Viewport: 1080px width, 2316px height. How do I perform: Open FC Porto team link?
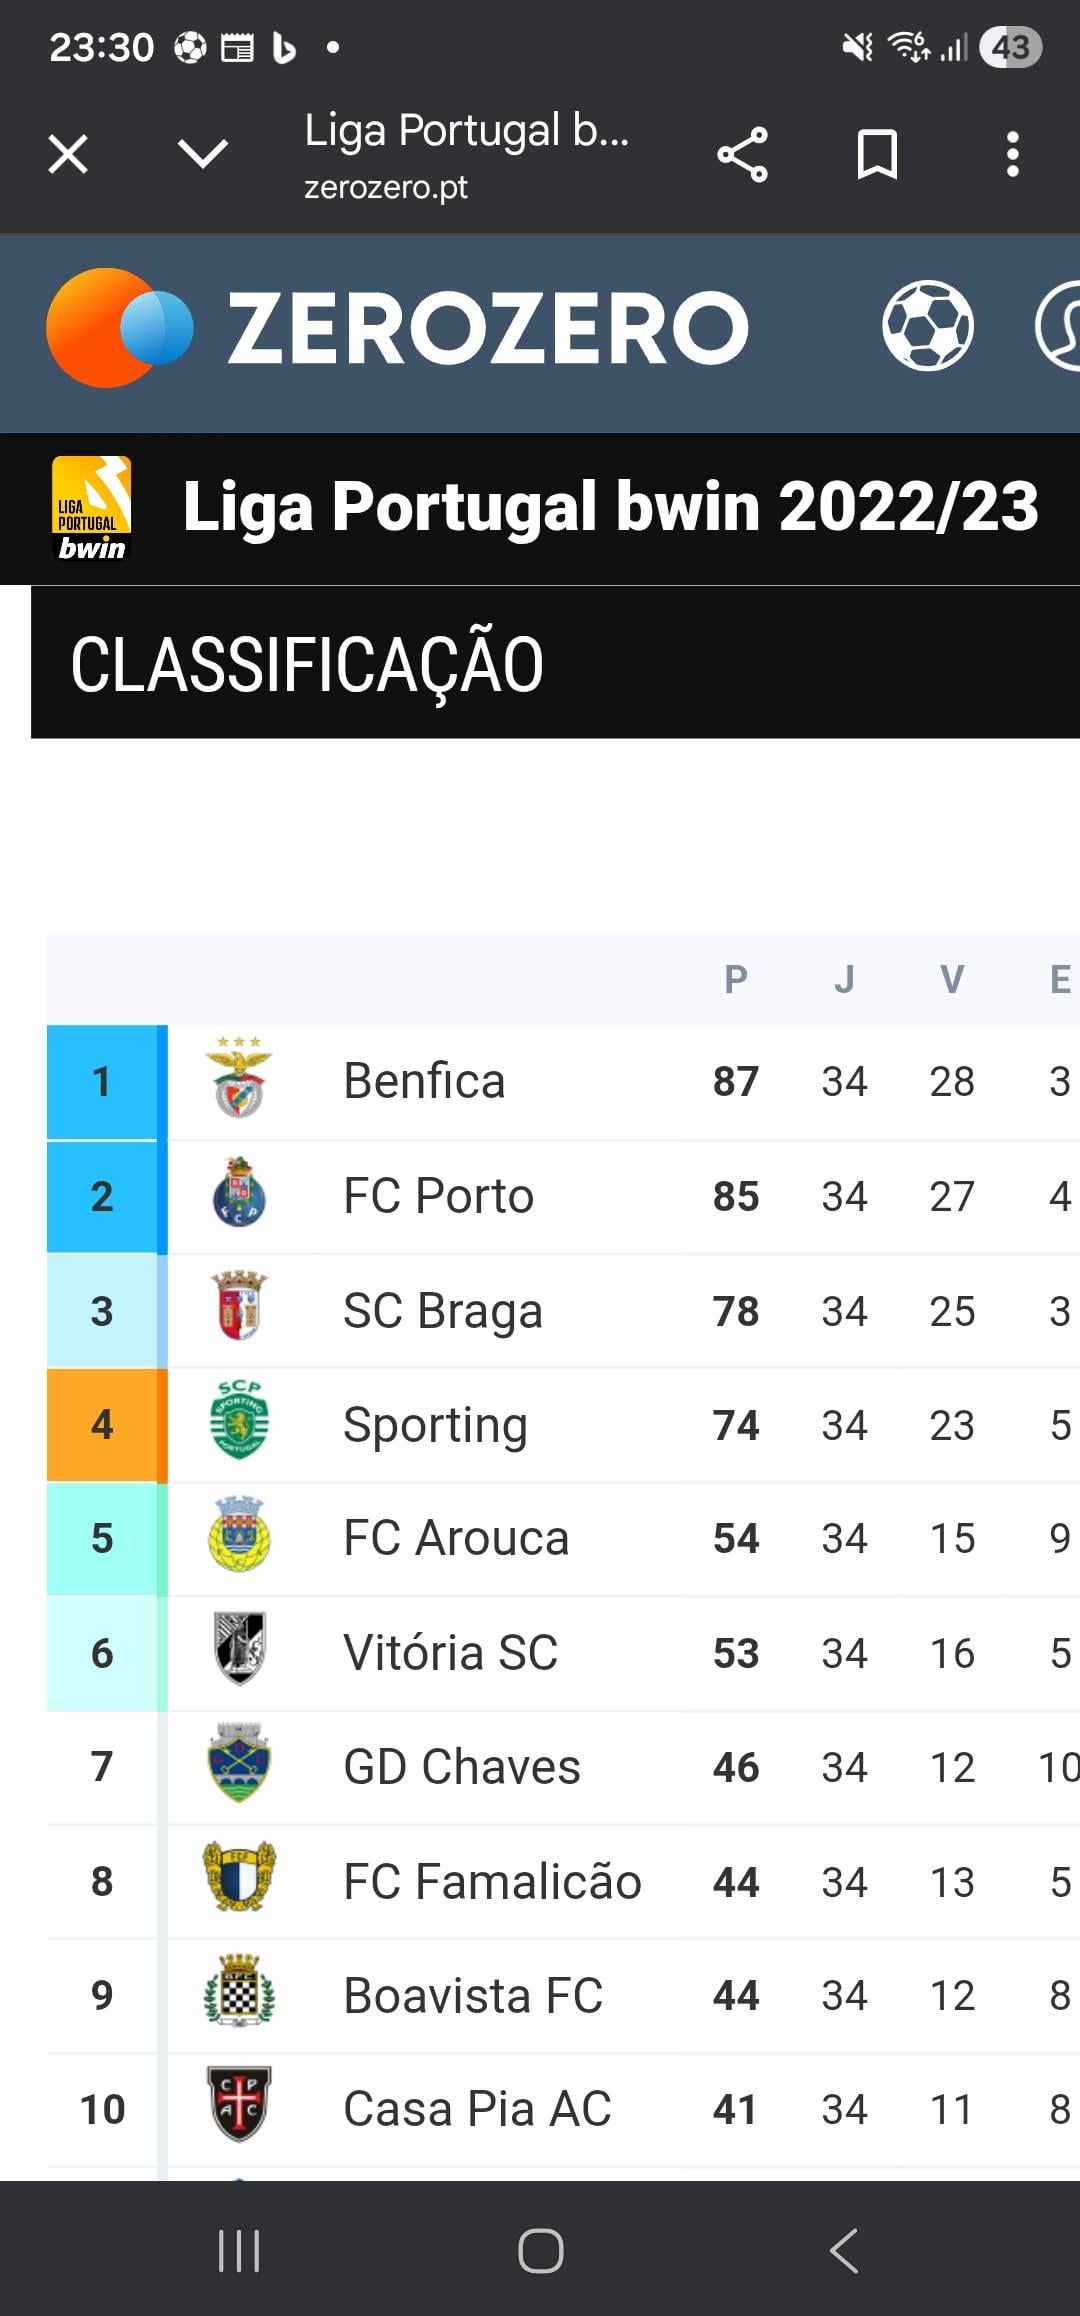[438, 1196]
